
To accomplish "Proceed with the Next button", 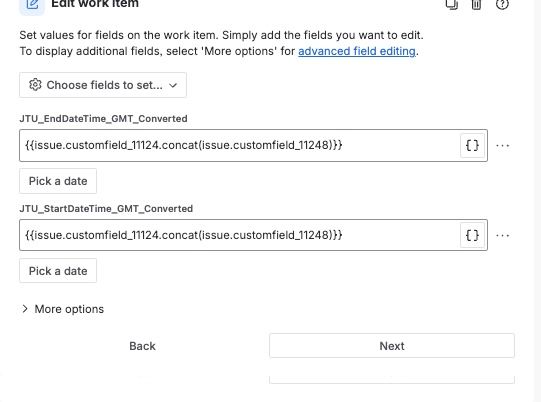I will point(392,346).
